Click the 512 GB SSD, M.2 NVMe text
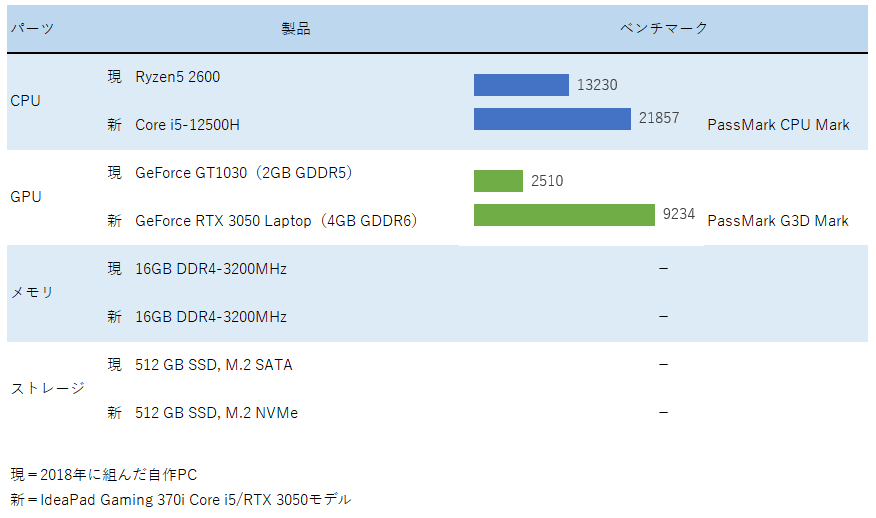The height and width of the screenshot is (518, 876). (216, 413)
